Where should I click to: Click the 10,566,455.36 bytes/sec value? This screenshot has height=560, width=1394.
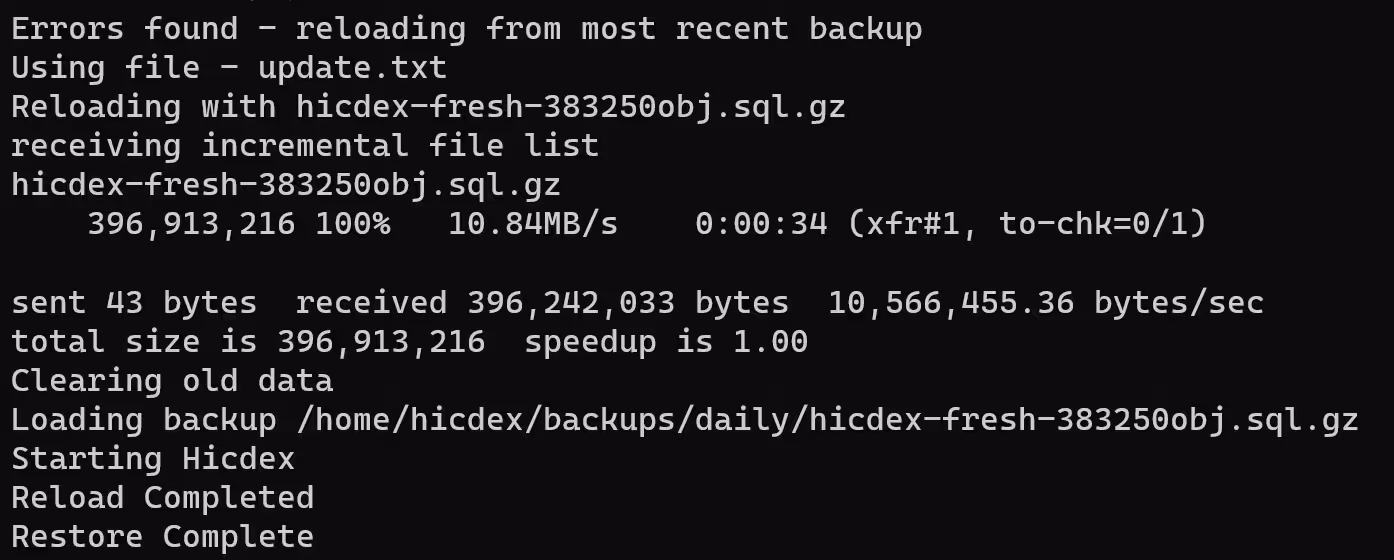coord(1046,302)
